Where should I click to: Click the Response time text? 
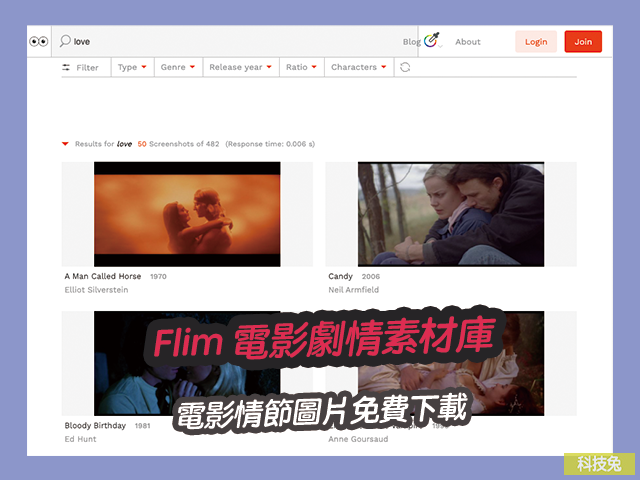point(270,144)
